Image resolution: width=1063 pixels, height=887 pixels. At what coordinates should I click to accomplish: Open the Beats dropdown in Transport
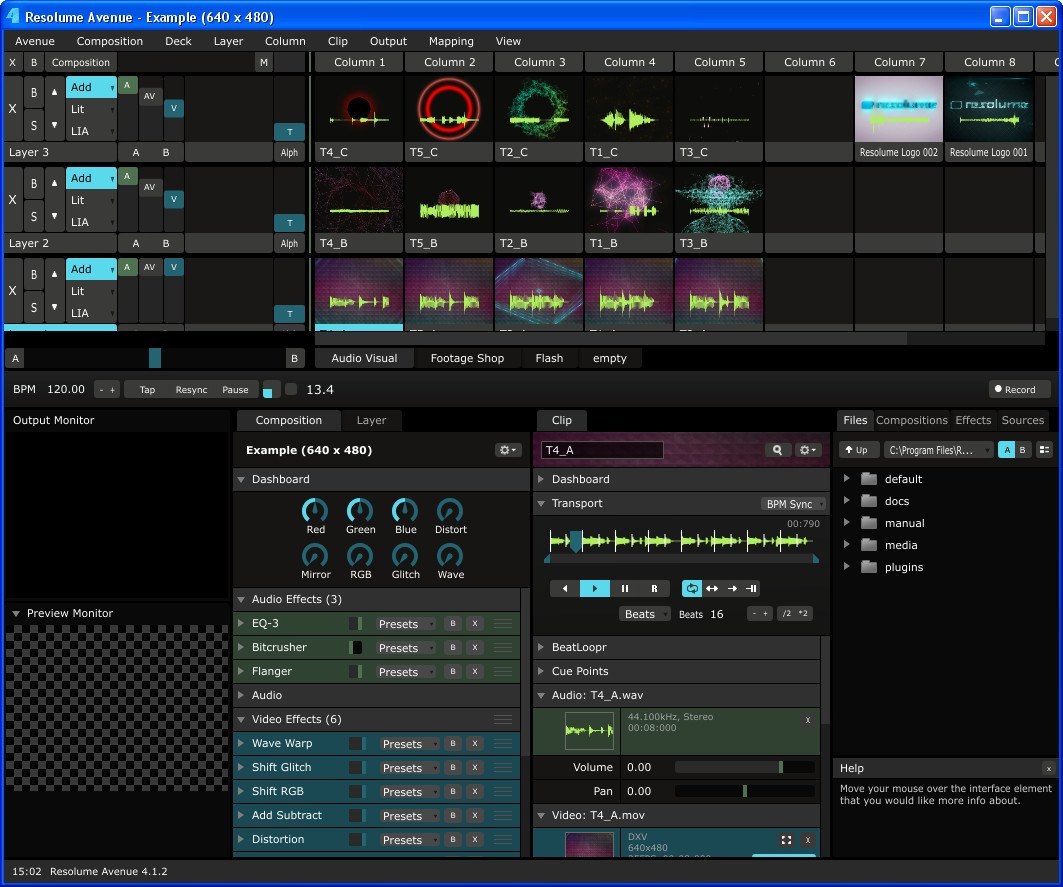(x=644, y=614)
